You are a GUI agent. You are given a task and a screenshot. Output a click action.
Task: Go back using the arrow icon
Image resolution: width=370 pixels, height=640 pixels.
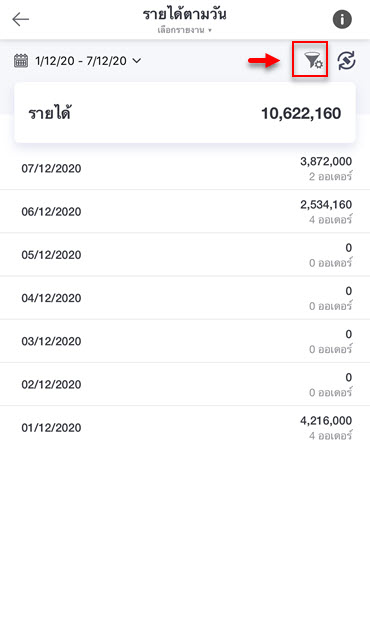point(21,19)
